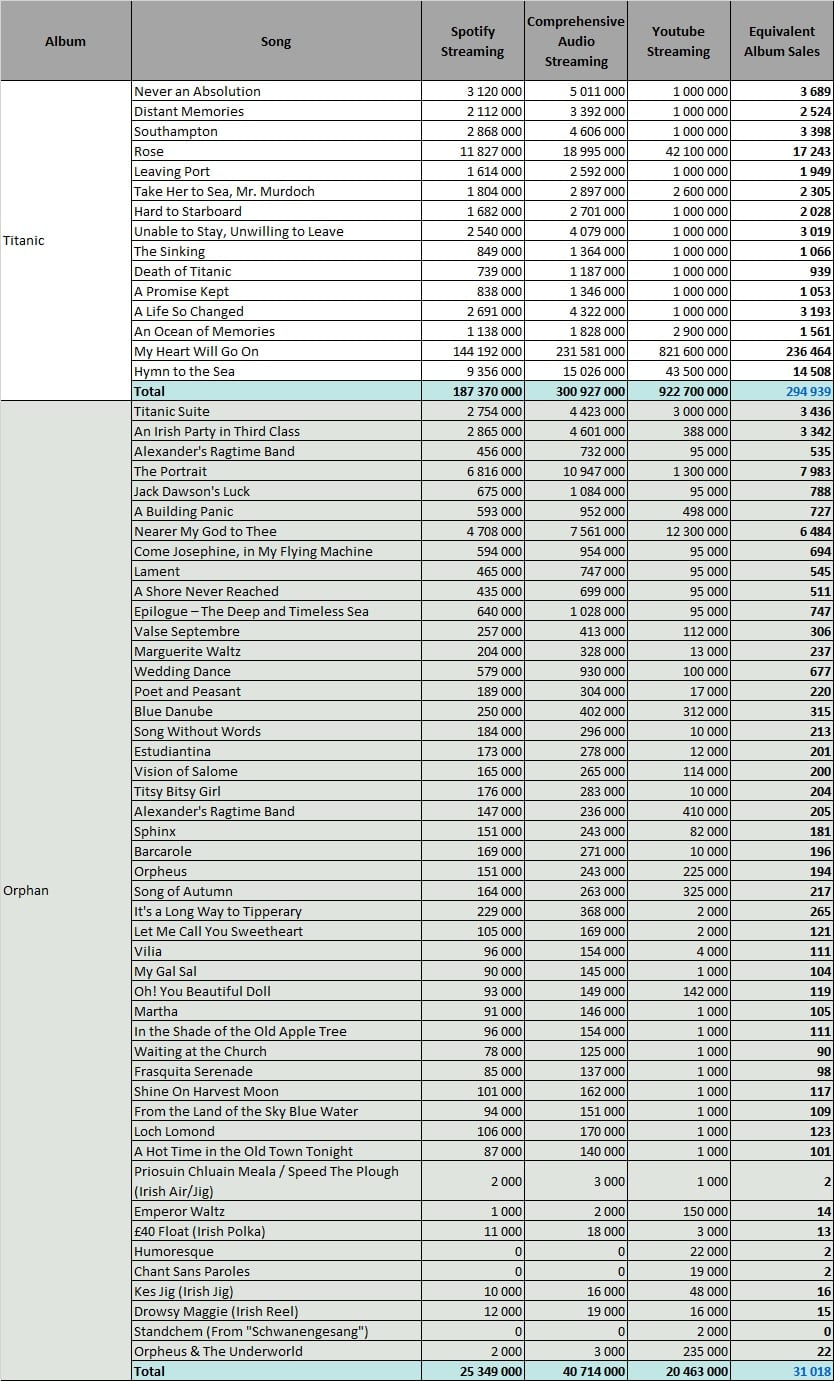
Task: Select the Orphan album cell
Action: (x=66, y=891)
